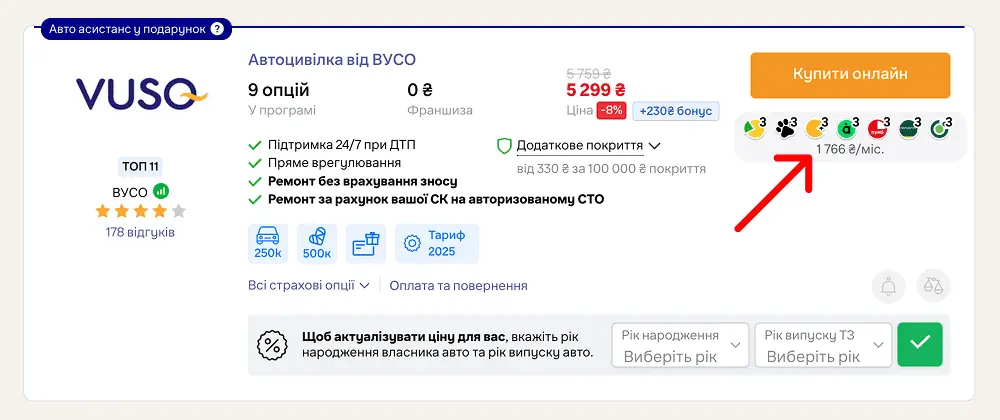Viewport: 1000px width, 420px height.
Task: Click the green shield icon near Додаткове покриття
Action: pos(504,146)
